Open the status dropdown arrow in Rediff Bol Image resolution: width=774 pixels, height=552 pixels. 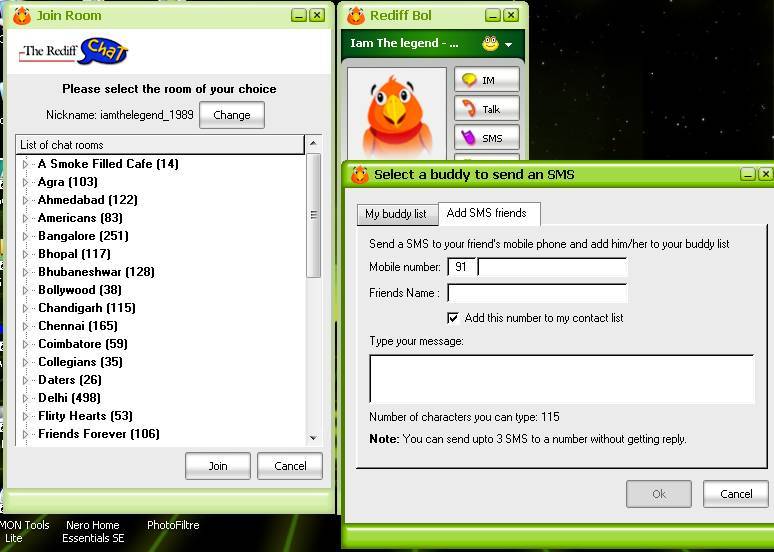pos(509,45)
